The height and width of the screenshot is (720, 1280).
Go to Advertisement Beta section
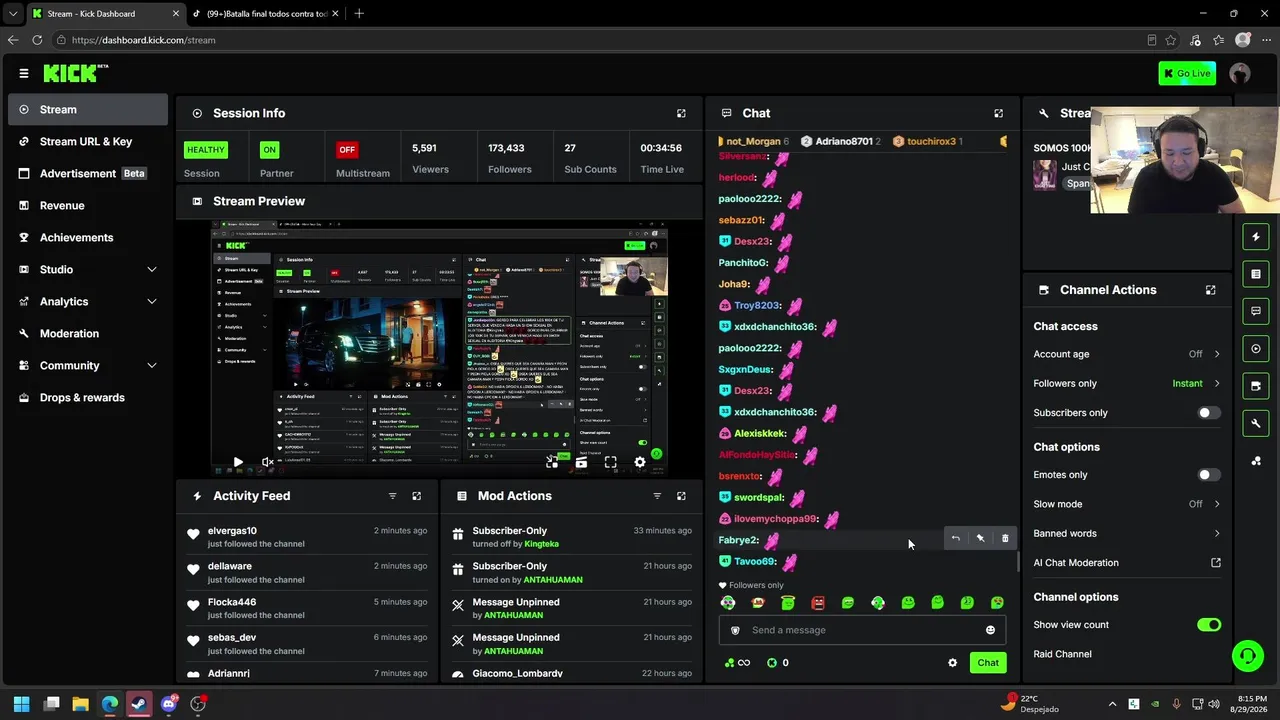[x=88, y=173]
